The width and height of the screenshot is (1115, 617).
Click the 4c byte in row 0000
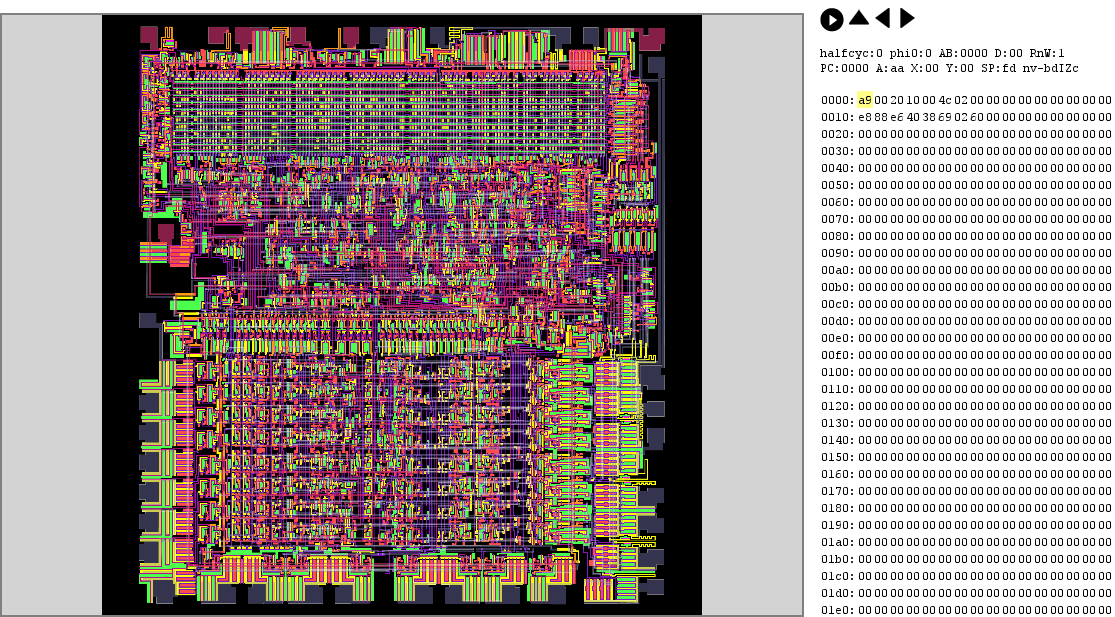pyautogui.click(x=945, y=100)
